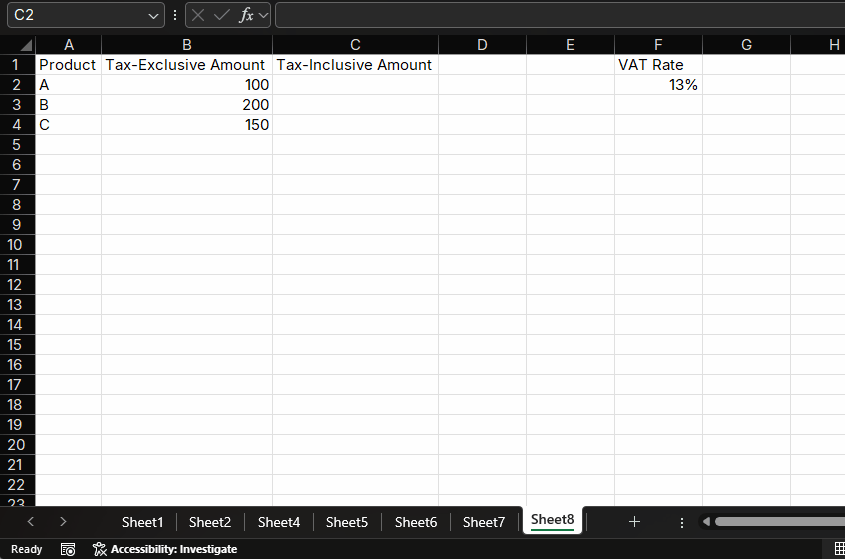Click product cell 'C' in row 4
The width and height of the screenshot is (845, 559).
68,125
